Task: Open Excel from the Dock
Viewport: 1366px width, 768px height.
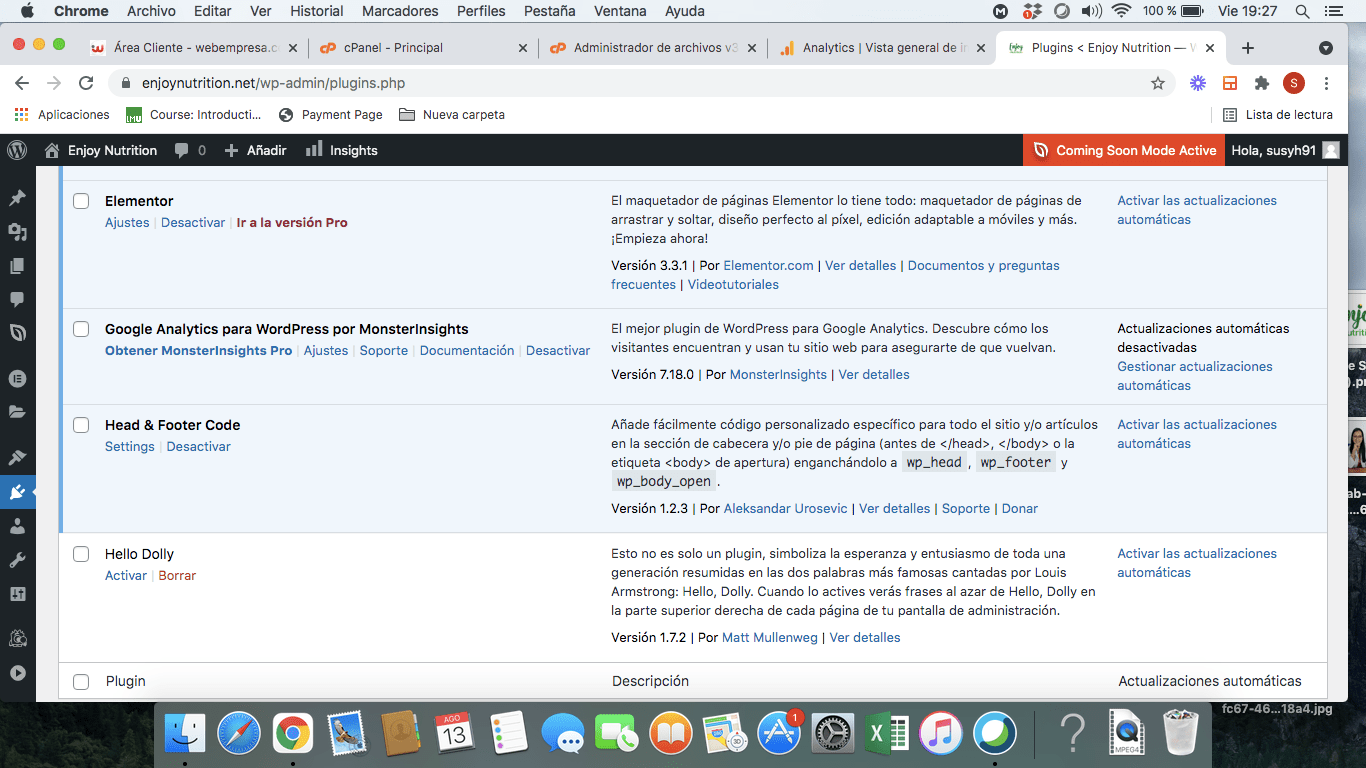Action: point(887,734)
